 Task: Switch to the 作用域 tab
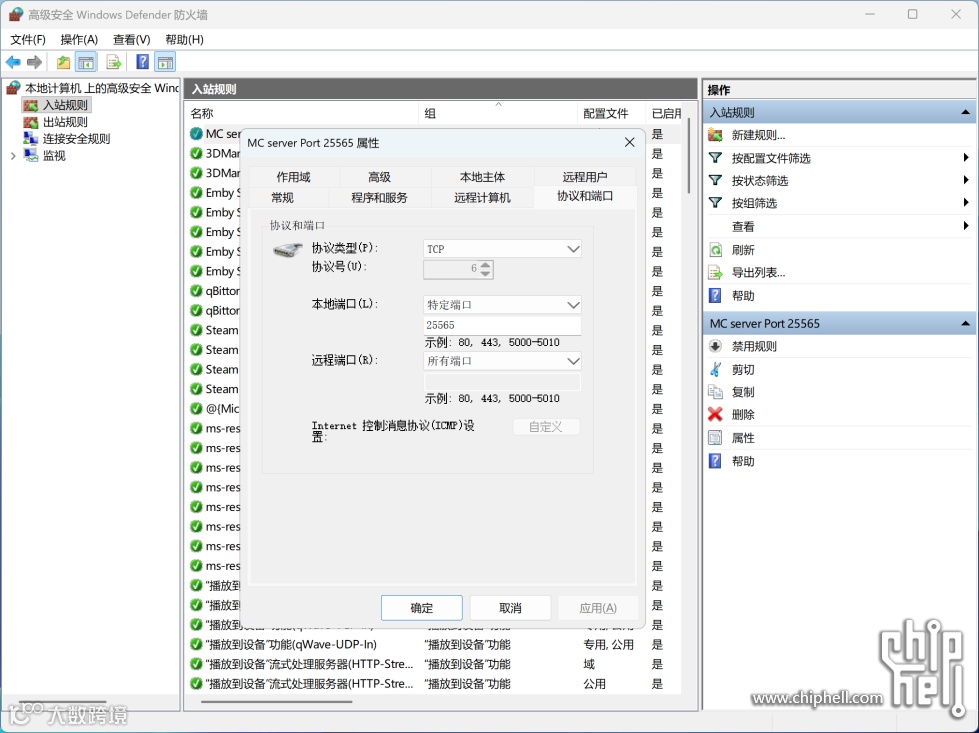pos(293,177)
